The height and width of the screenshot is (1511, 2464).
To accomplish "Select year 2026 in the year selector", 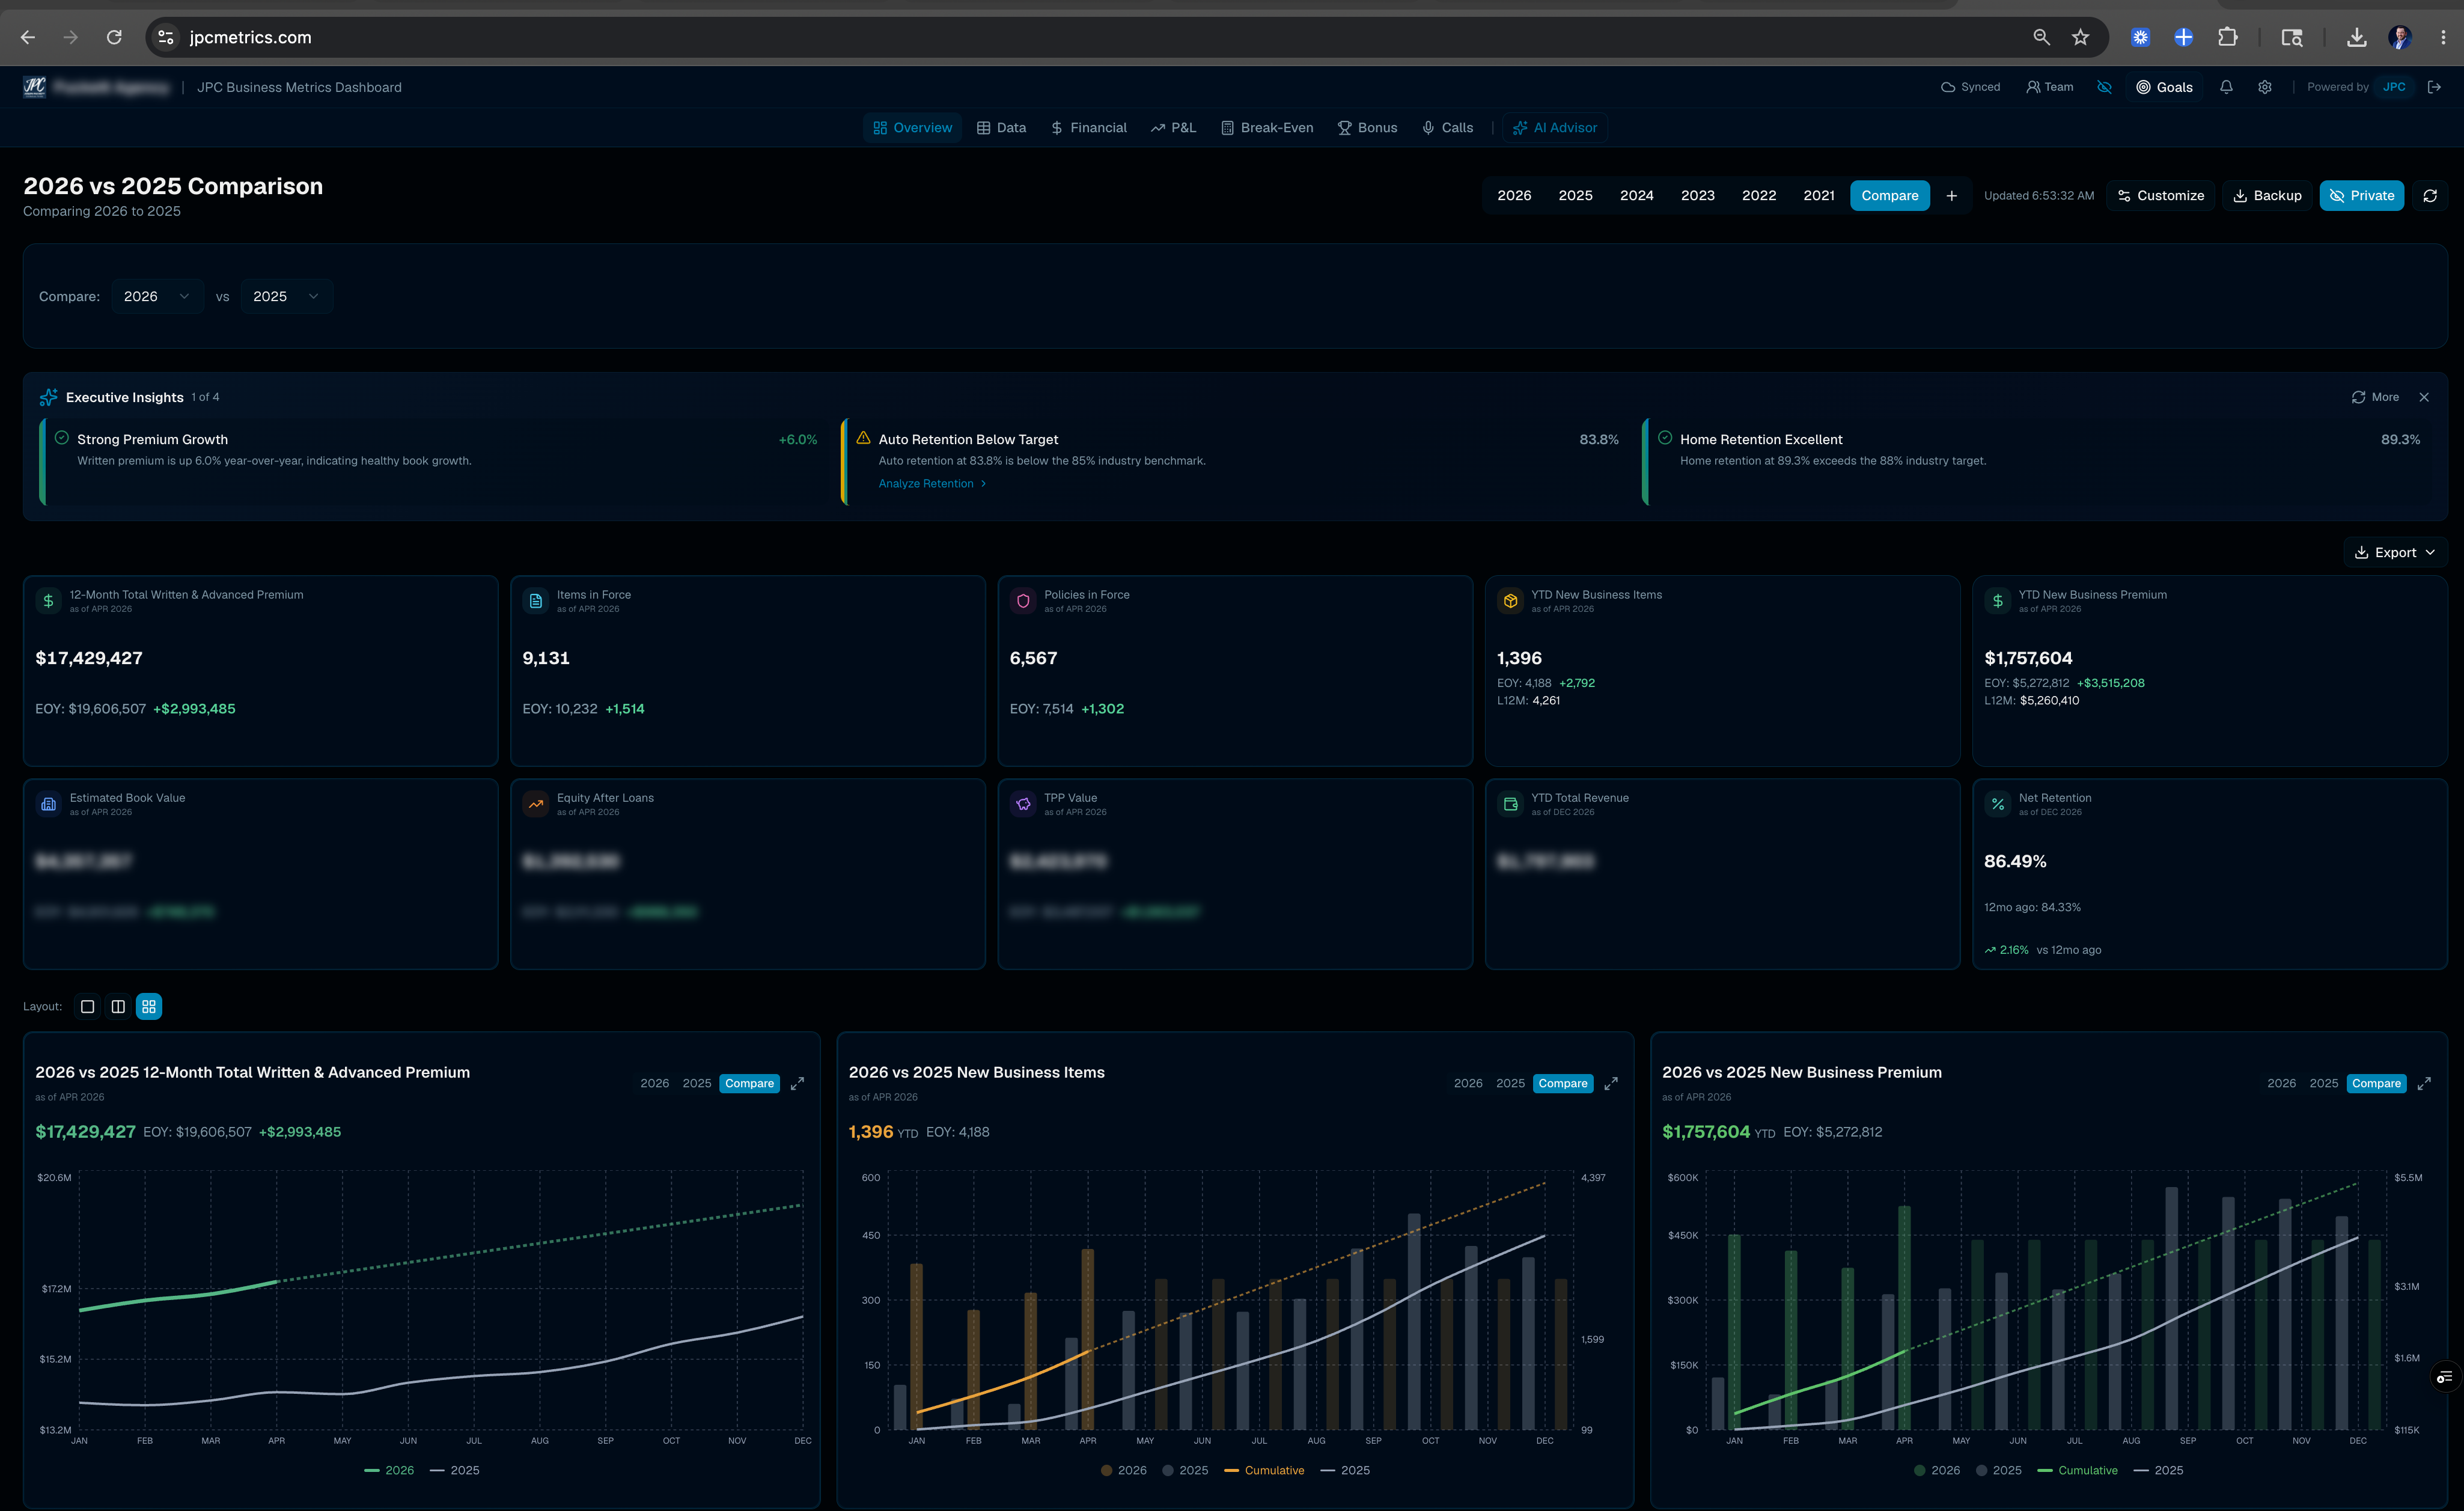I will pyautogui.click(x=1514, y=196).
